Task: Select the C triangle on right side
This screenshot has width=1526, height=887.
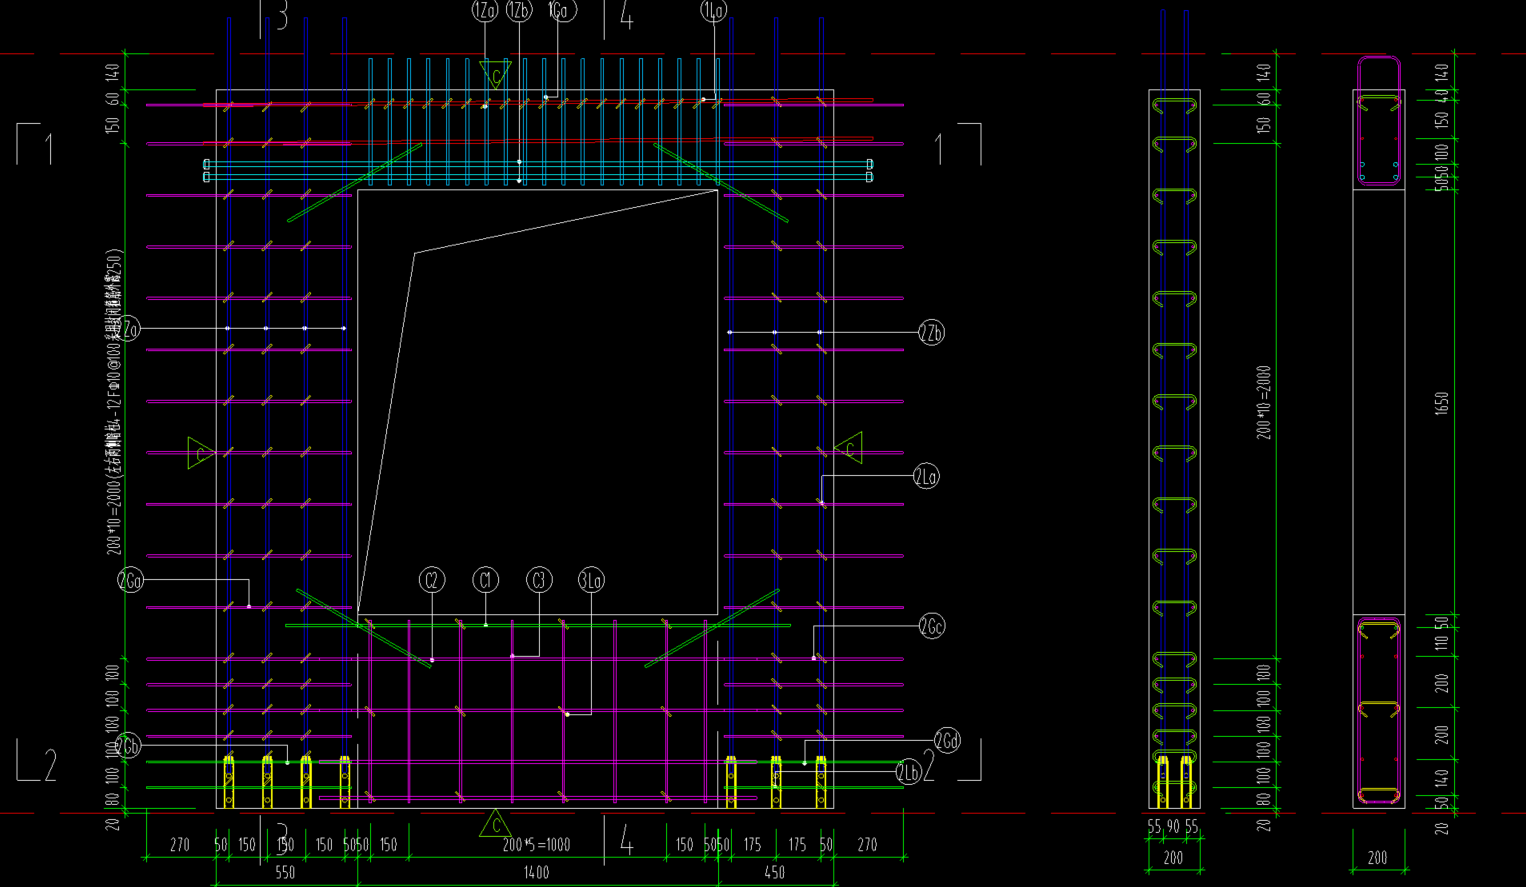Action: coord(849,448)
